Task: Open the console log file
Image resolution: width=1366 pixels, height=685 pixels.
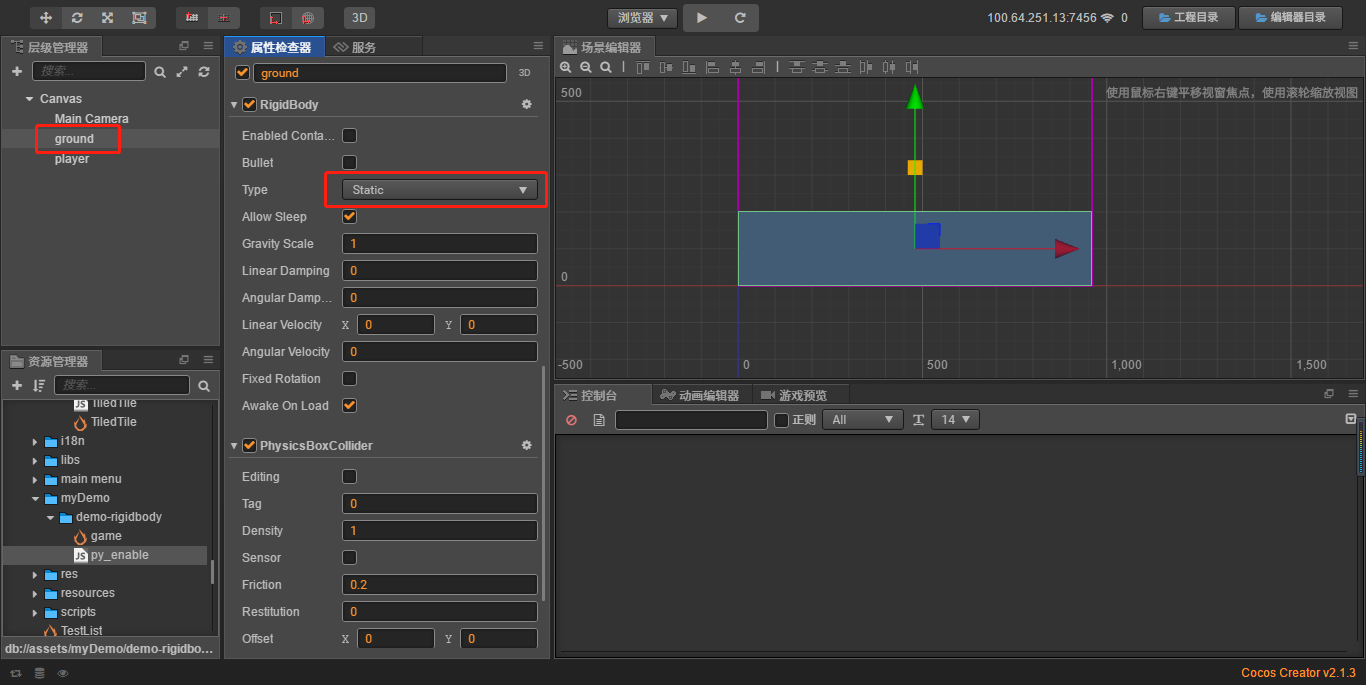Action: tap(599, 420)
